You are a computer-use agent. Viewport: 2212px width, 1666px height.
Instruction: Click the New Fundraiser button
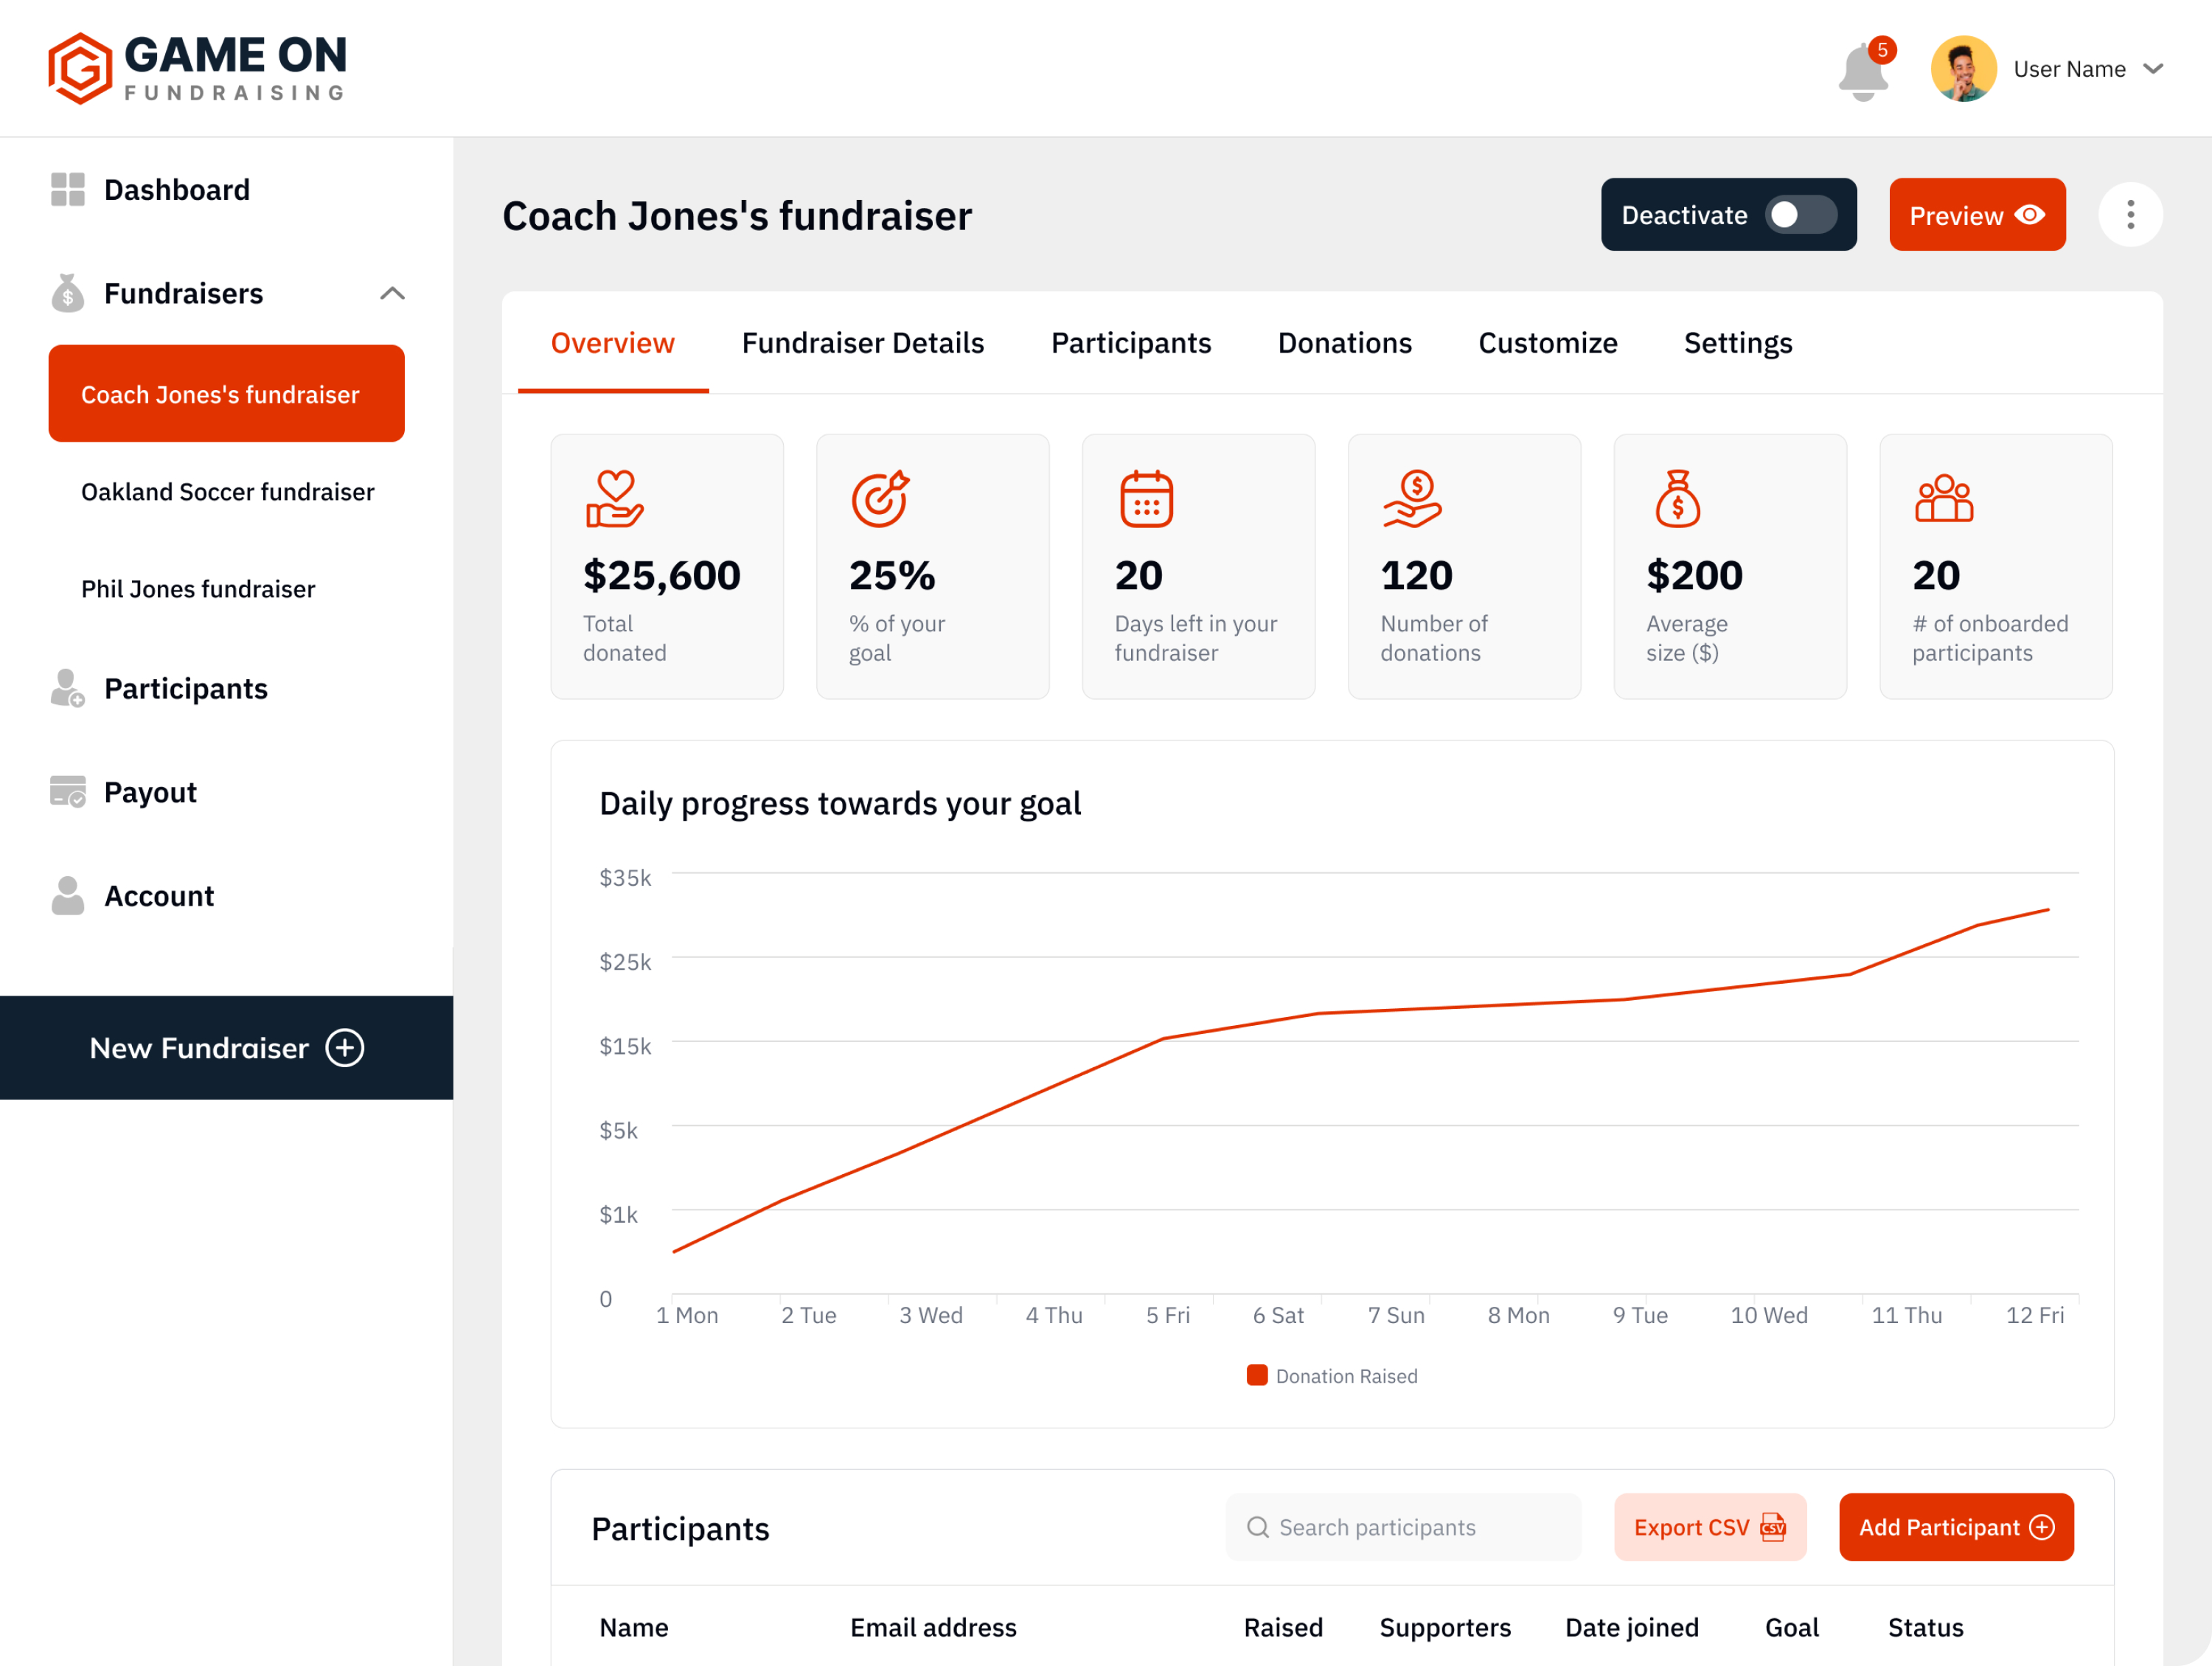[227, 1047]
